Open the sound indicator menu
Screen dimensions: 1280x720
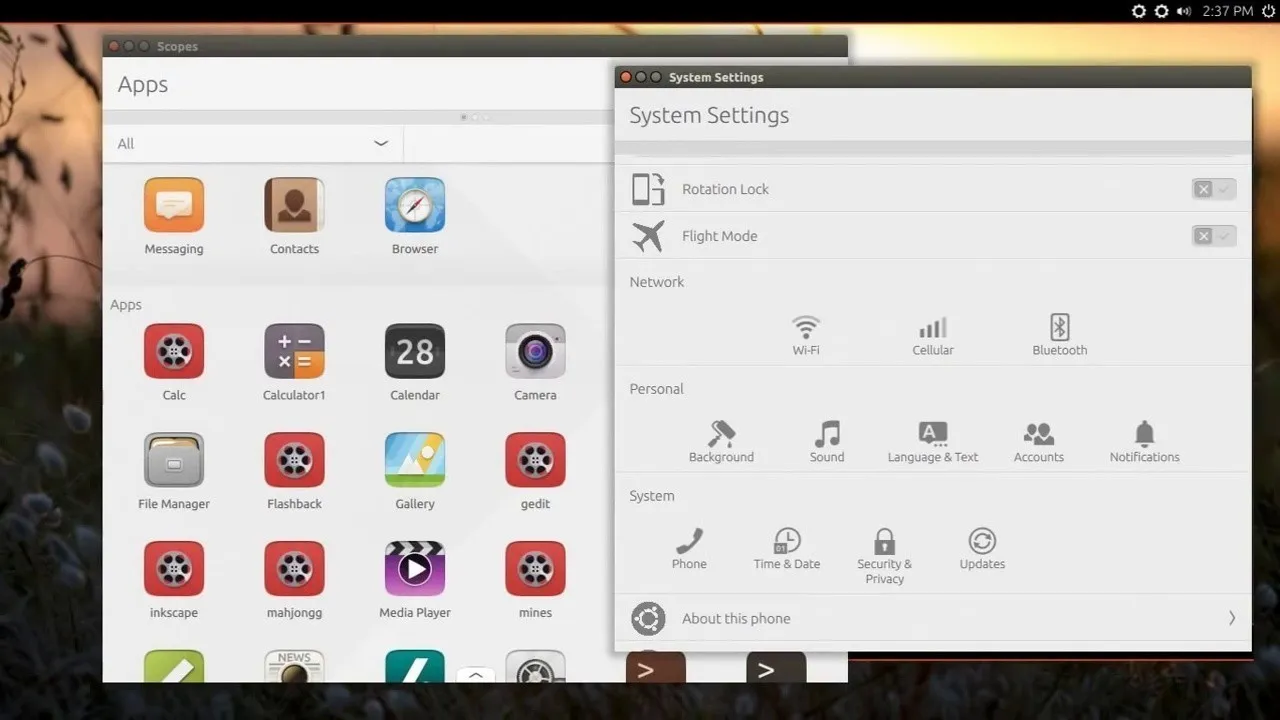(x=1183, y=11)
